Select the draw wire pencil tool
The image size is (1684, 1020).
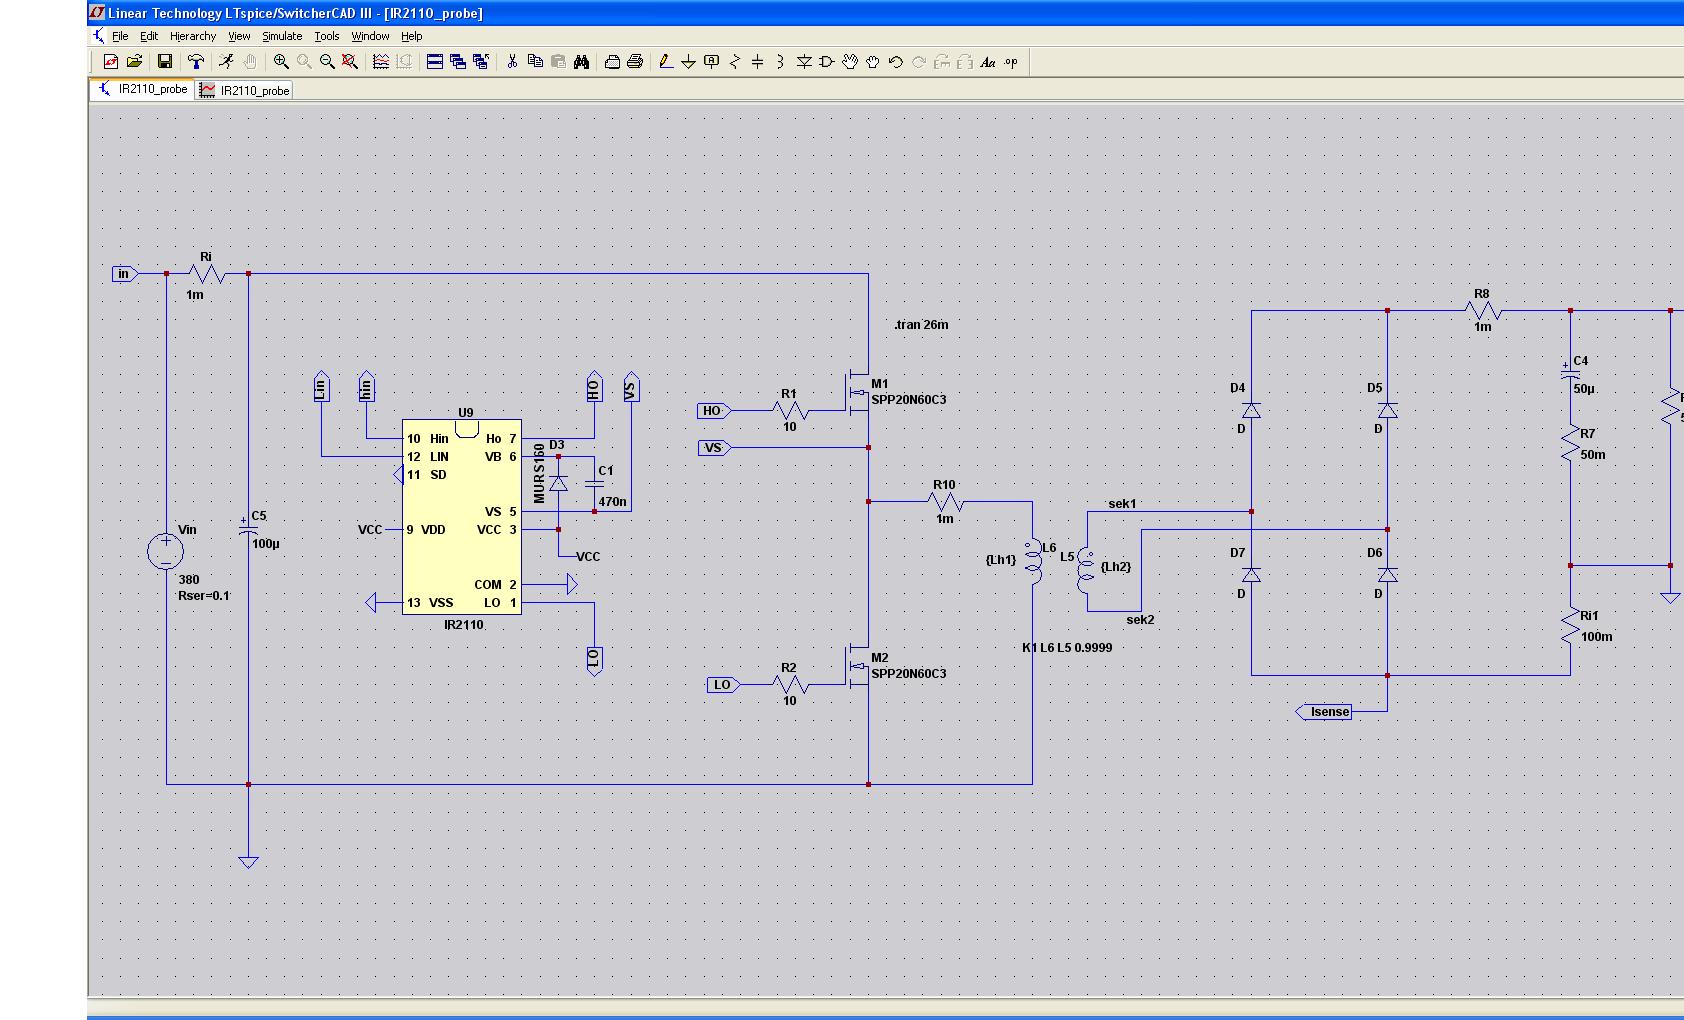tap(666, 62)
